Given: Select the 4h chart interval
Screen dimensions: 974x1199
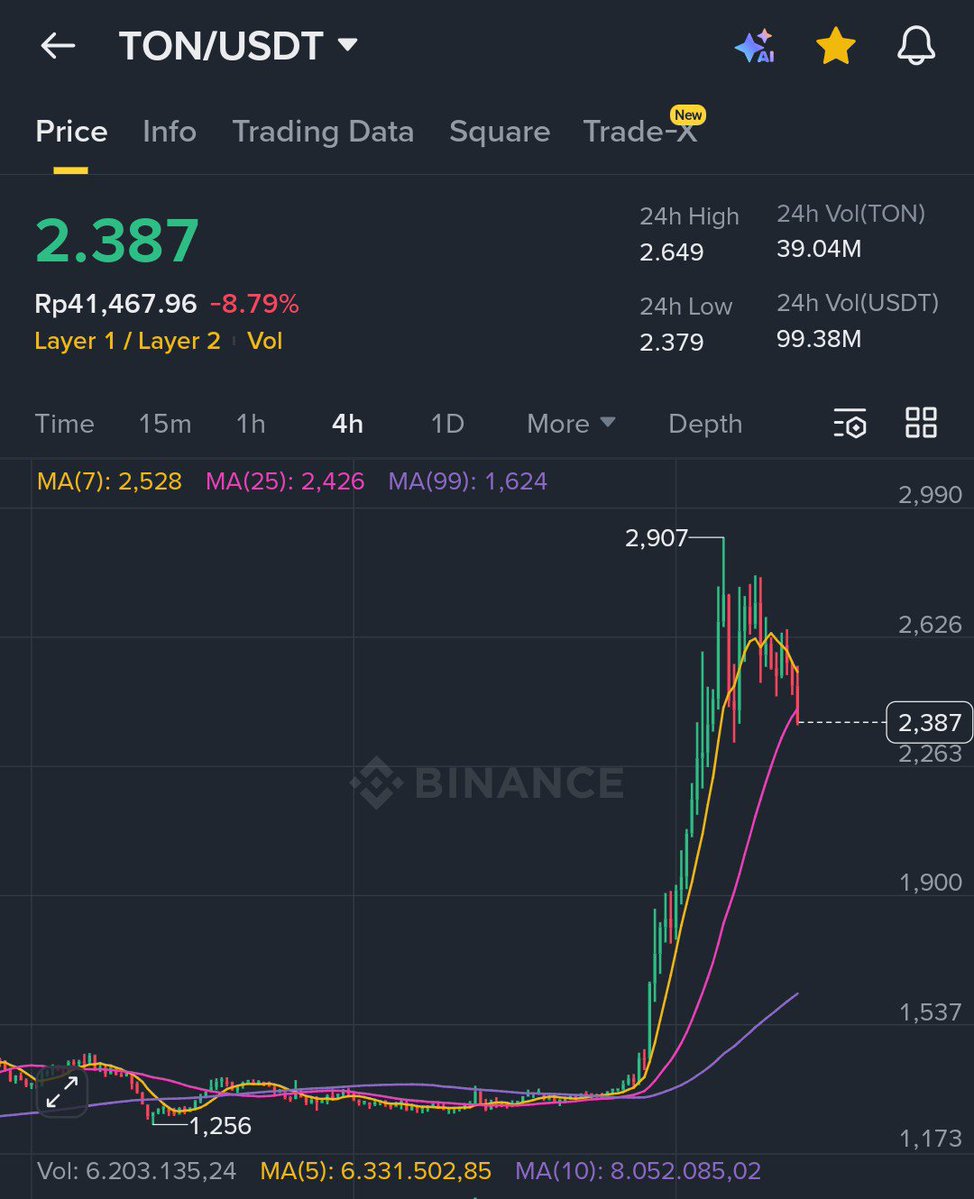Looking at the screenshot, I should click(x=348, y=424).
